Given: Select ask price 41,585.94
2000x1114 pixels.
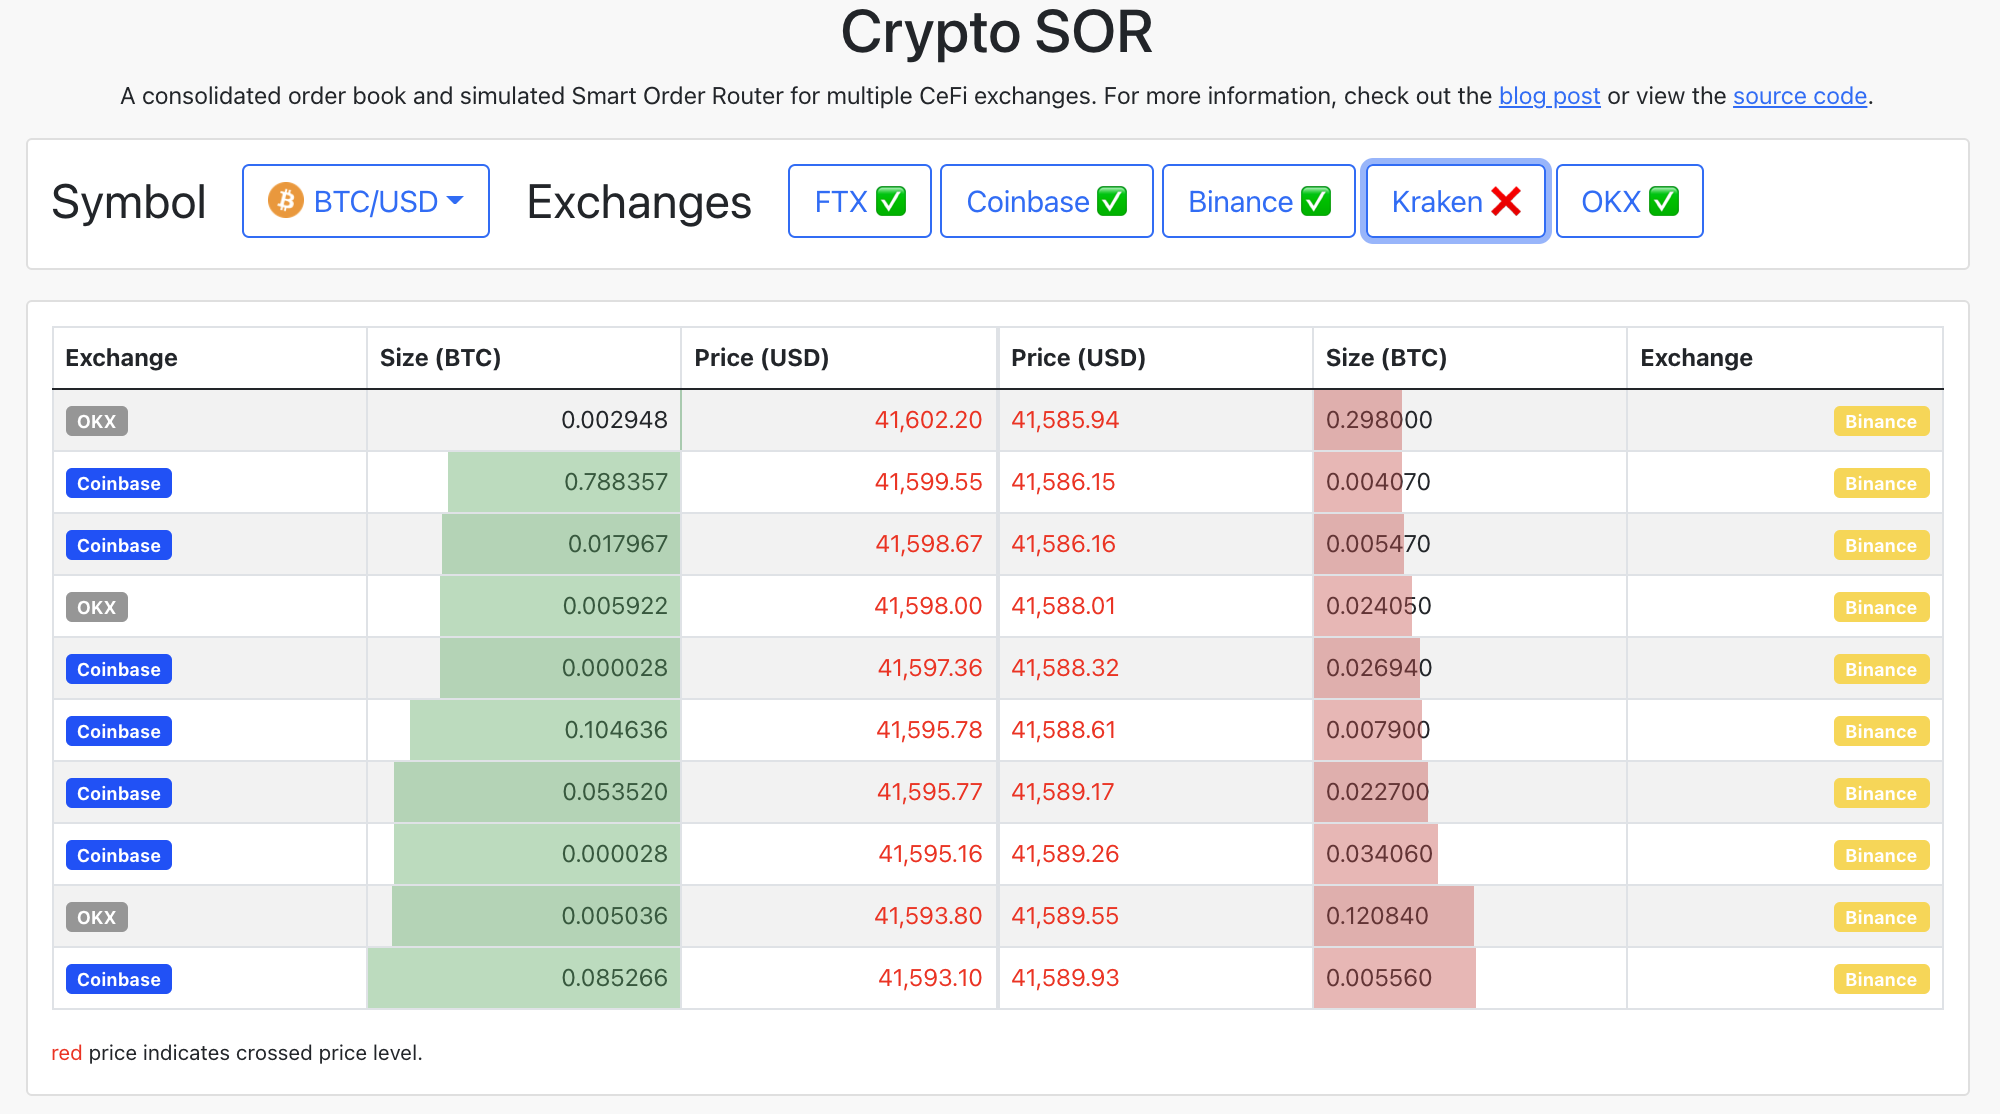Looking at the screenshot, I should click(1065, 420).
